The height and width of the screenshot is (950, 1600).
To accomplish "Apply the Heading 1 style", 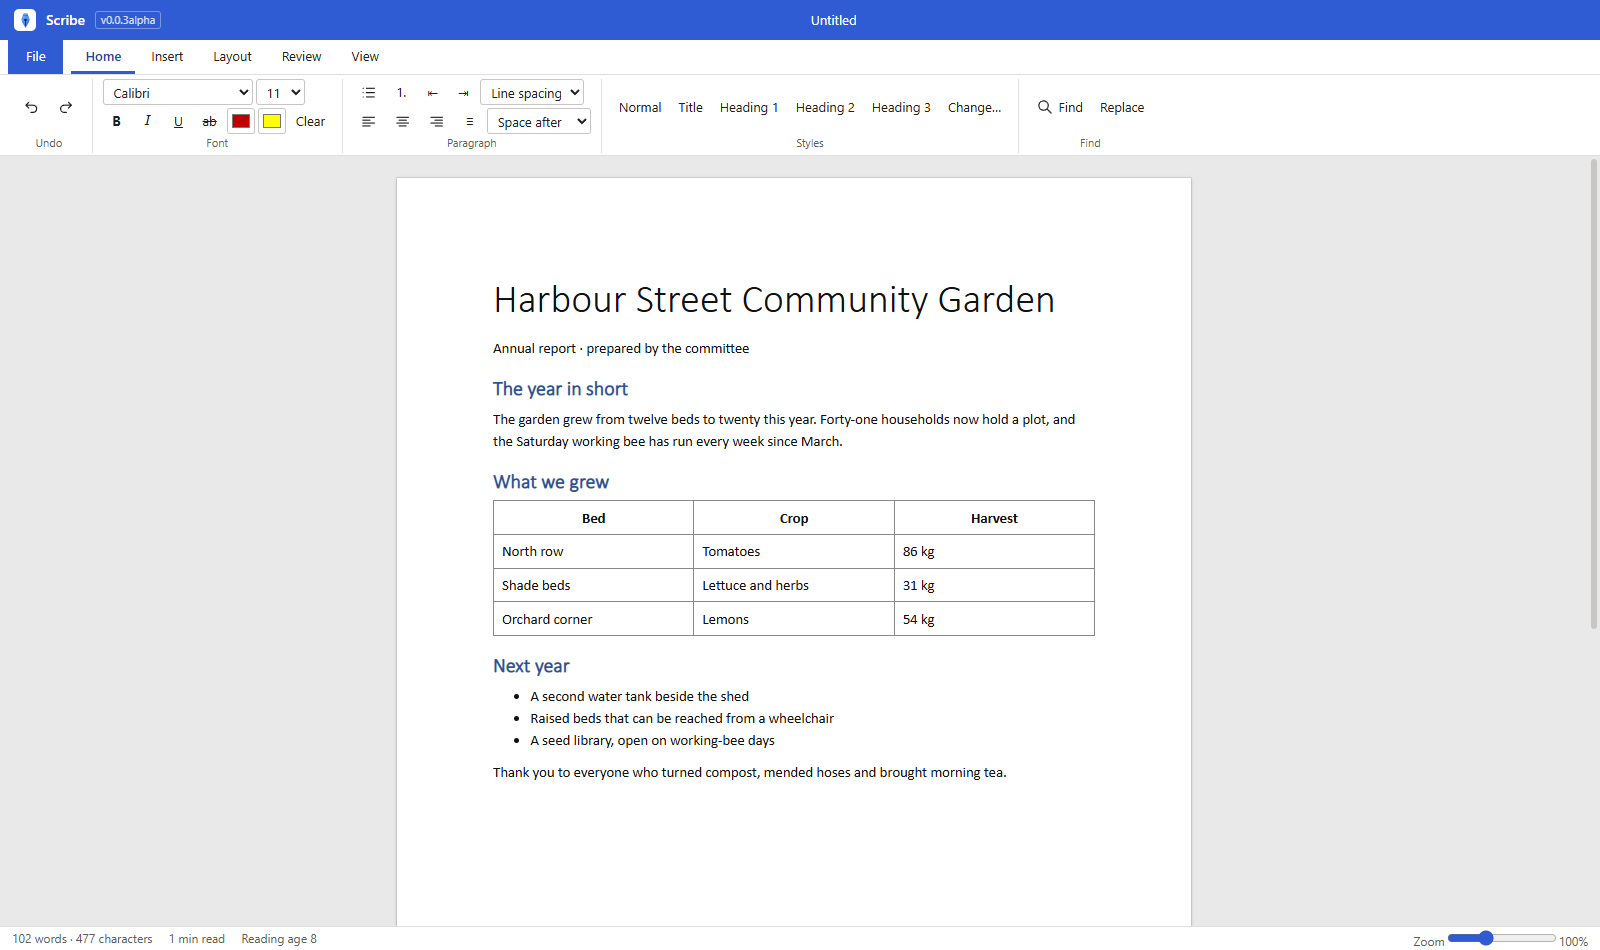I will click(x=749, y=107).
